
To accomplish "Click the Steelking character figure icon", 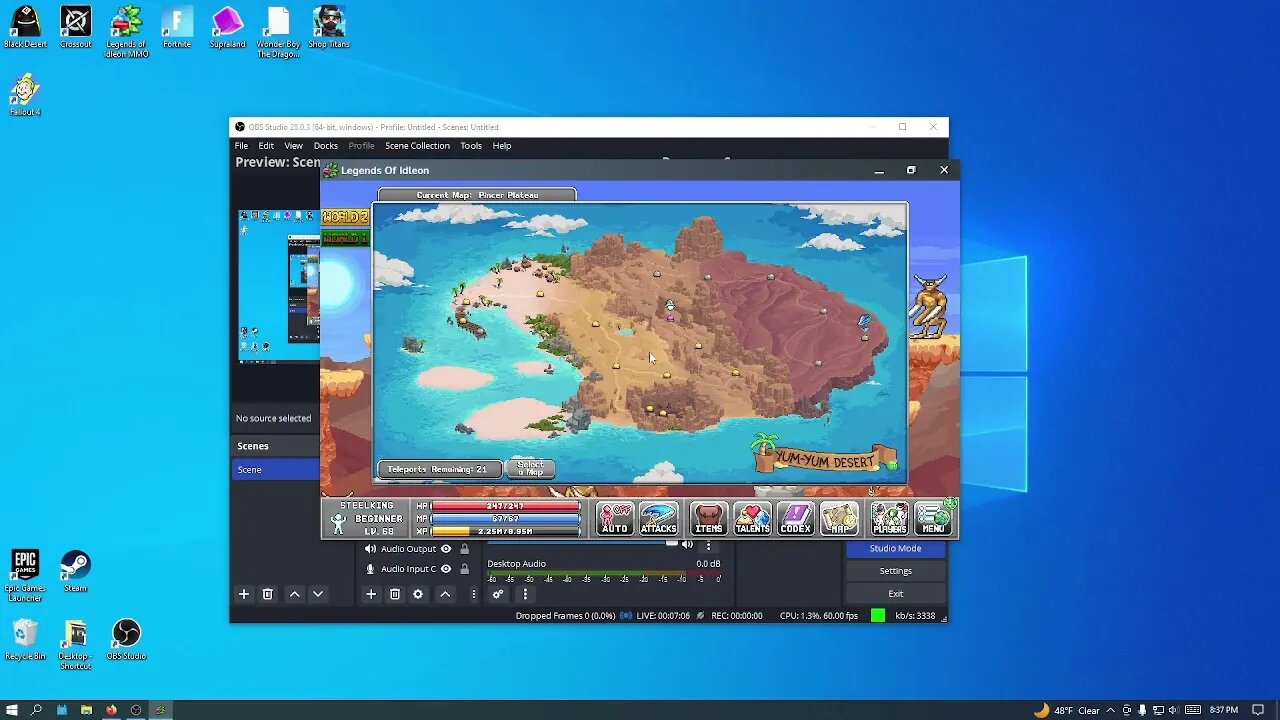I will [x=338, y=525].
